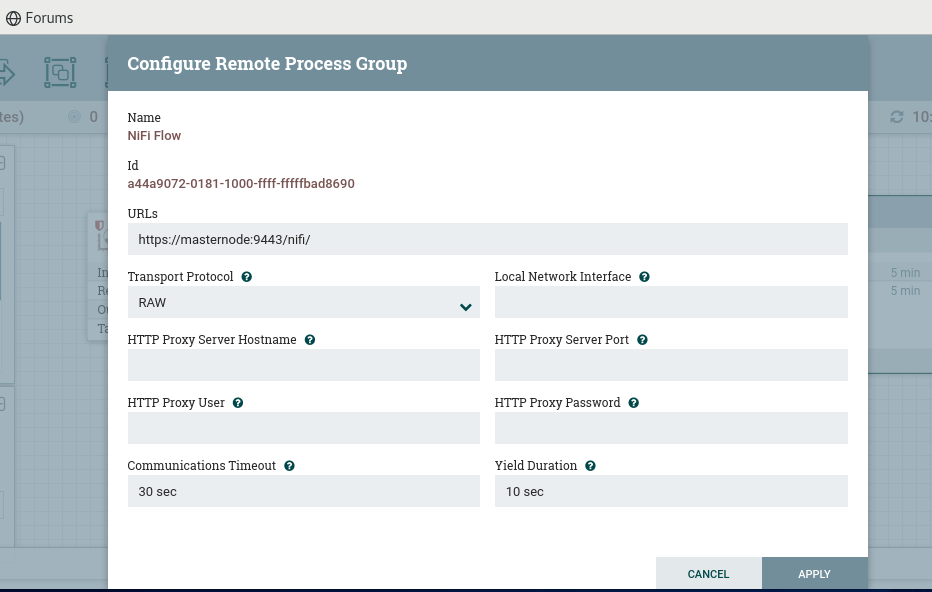This screenshot has height=592, width=932.
Task: Click the help icon beside Yield Duration
Action: click(590, 466)
